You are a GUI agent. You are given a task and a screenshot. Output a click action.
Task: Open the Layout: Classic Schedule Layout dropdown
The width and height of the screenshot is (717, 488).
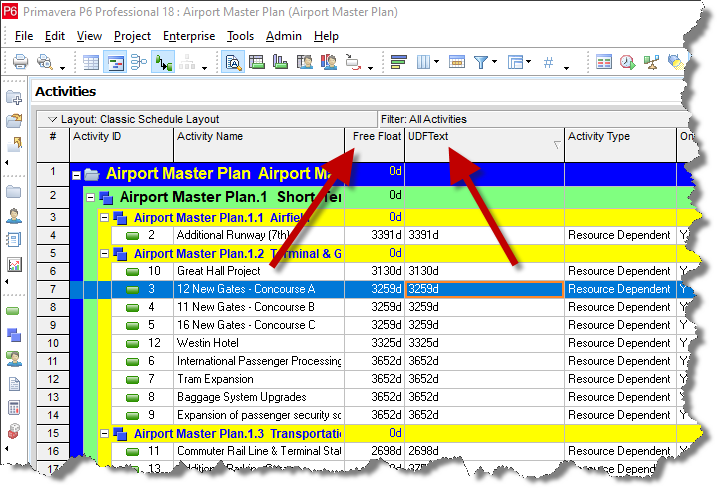[53, 119]
